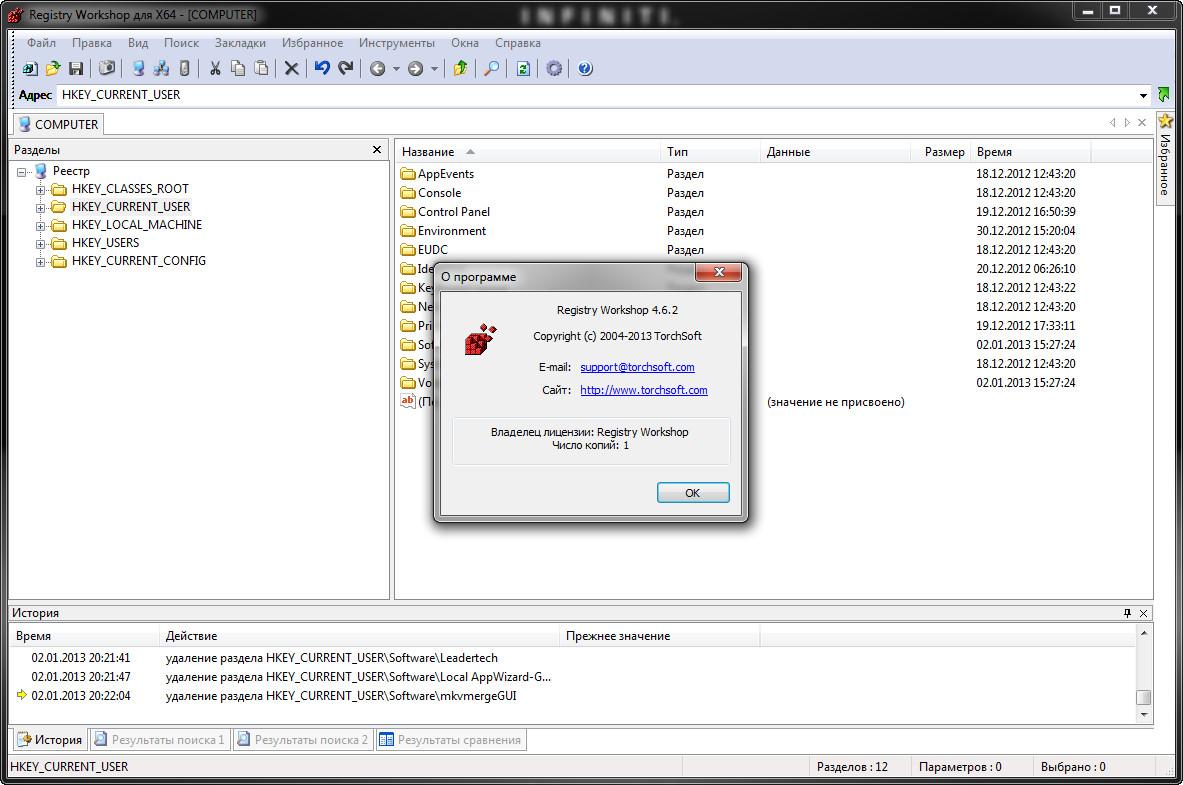Select the Console key row

[x=773, y=193]
